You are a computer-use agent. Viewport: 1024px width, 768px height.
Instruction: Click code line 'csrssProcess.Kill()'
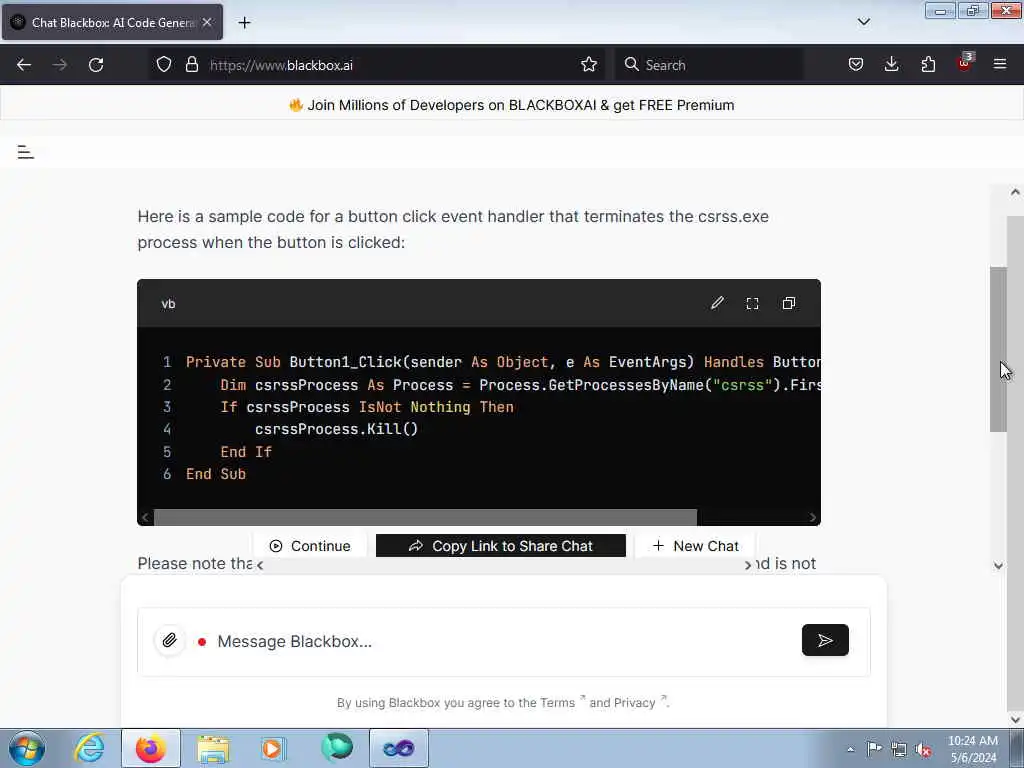coord(336,429)
